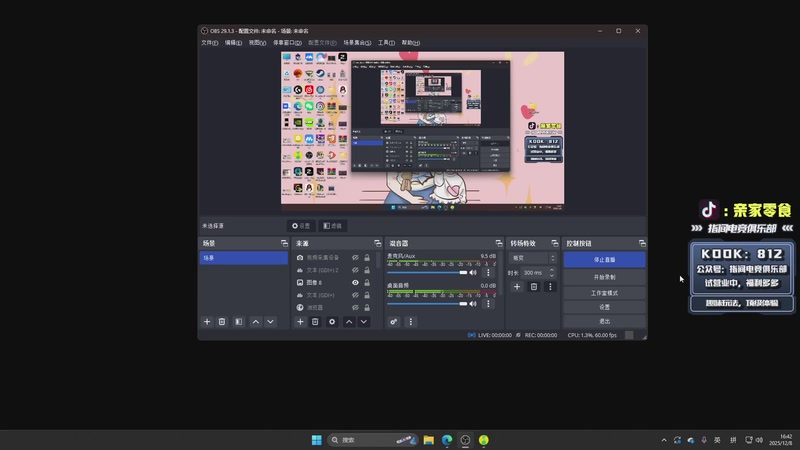Click the taskbar search box
The width and height of the screenshot is (800, 450).
click(372, 440)
